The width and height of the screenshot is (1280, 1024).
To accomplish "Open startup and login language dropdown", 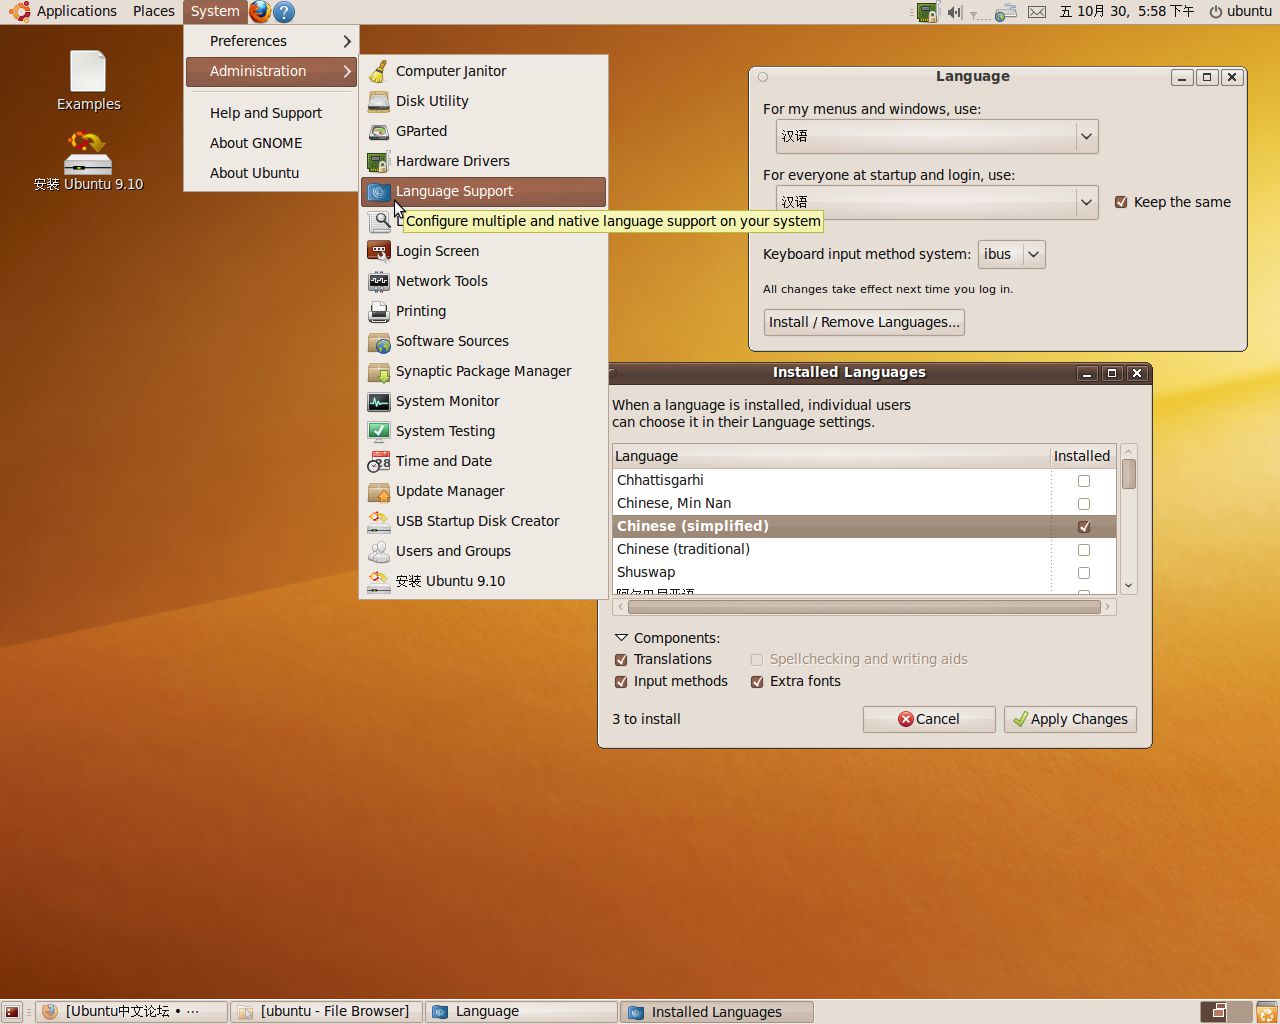I will tap(937, 202).
